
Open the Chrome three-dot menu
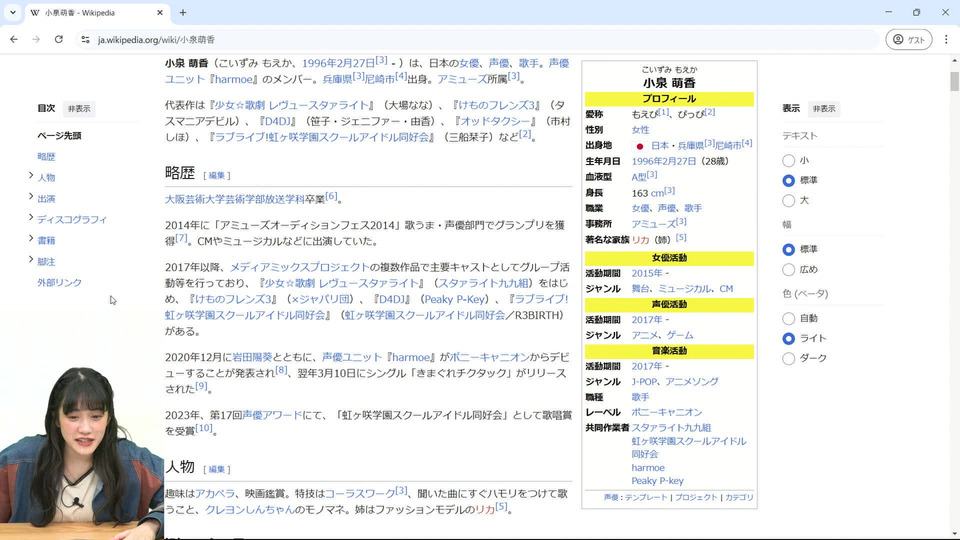(x=946, y=39)
